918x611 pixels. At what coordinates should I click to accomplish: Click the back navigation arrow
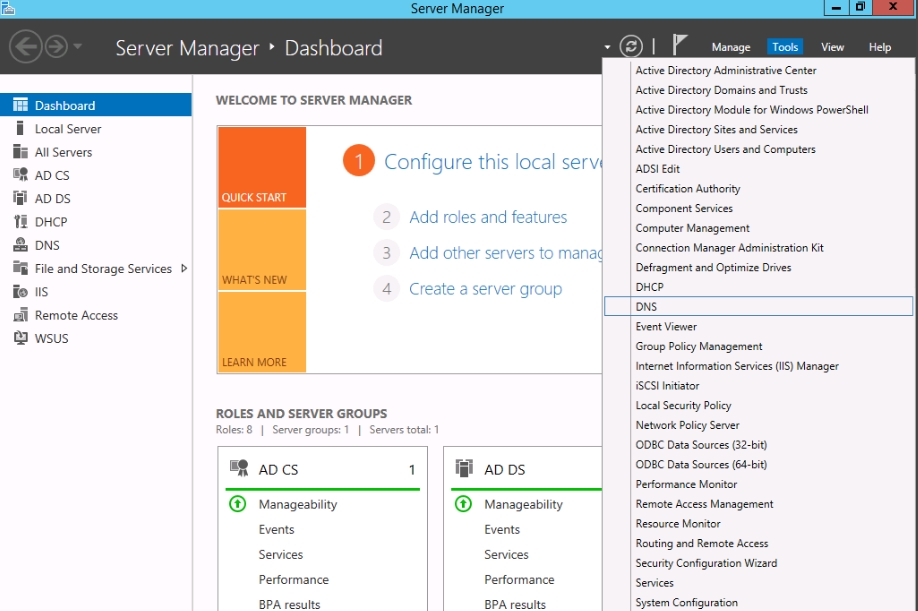26,46
